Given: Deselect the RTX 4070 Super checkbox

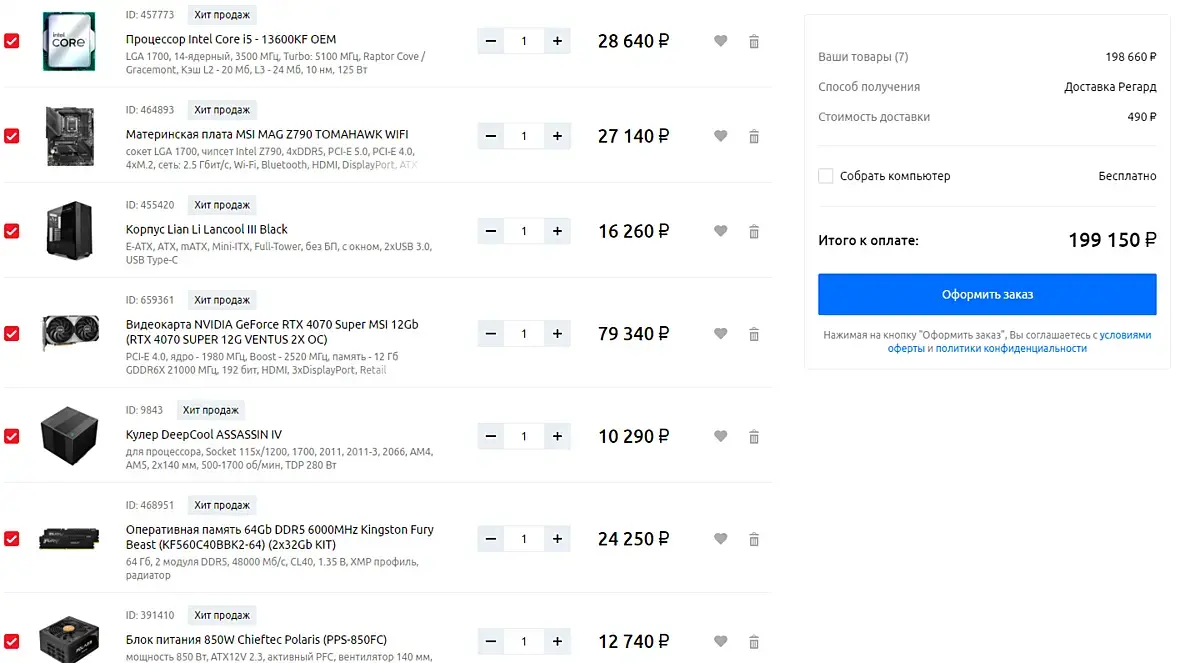Looking at the screenshot, I should 12,334.
